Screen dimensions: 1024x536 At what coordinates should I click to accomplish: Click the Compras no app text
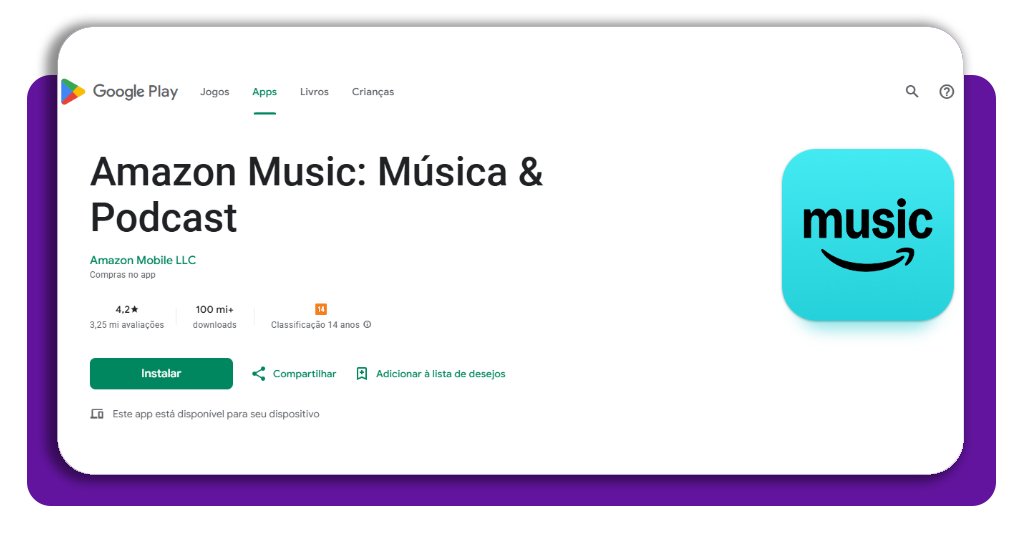pos(122,275)
